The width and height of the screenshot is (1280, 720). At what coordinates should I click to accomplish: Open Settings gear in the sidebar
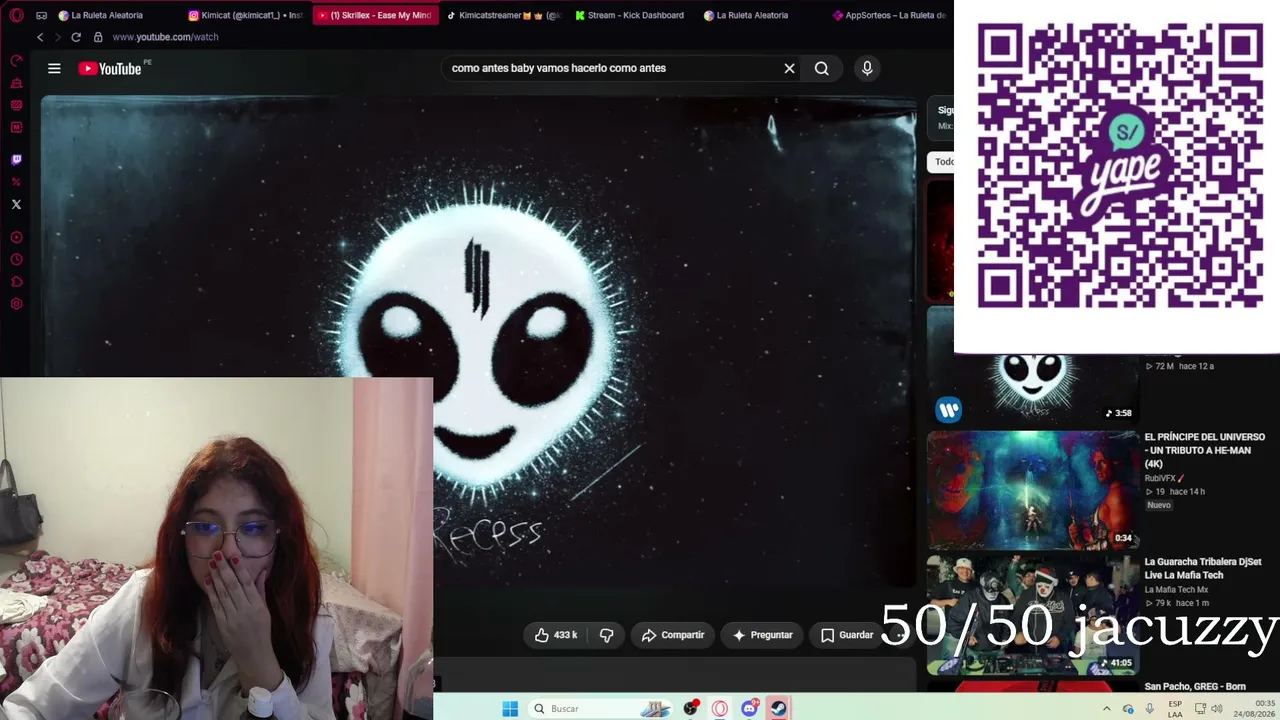point(16,304)
